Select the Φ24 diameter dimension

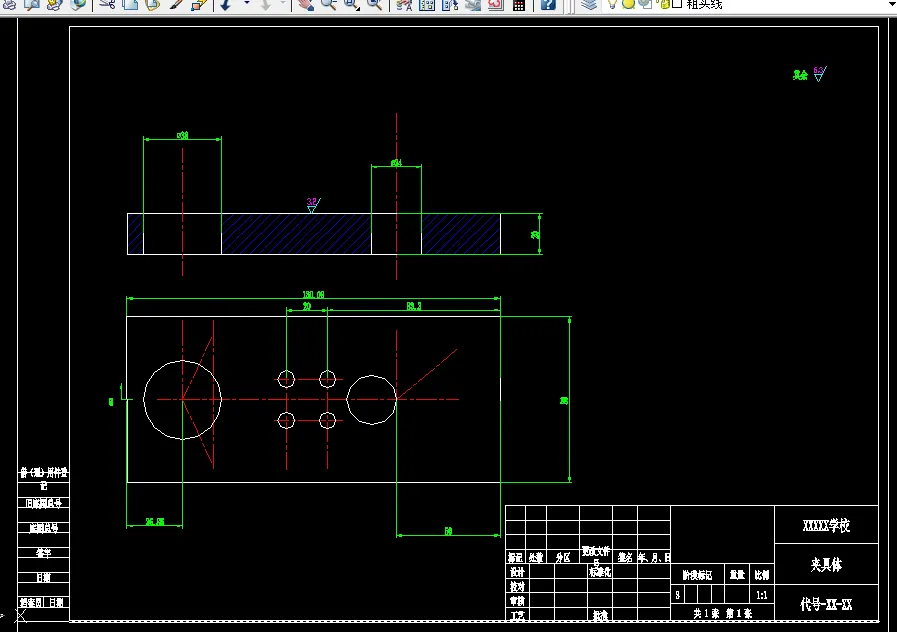coord(396,163)
